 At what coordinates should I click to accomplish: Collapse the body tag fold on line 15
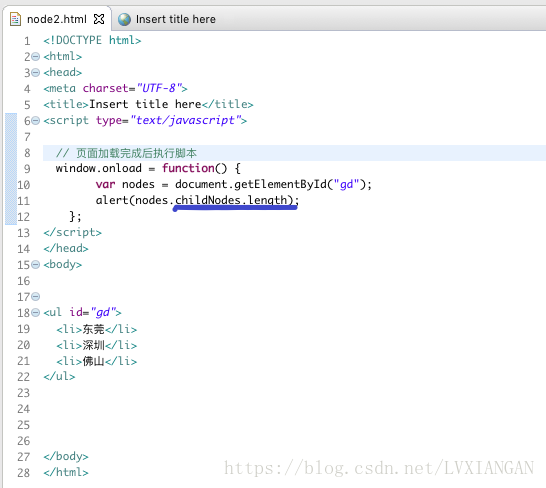[36, 265]
